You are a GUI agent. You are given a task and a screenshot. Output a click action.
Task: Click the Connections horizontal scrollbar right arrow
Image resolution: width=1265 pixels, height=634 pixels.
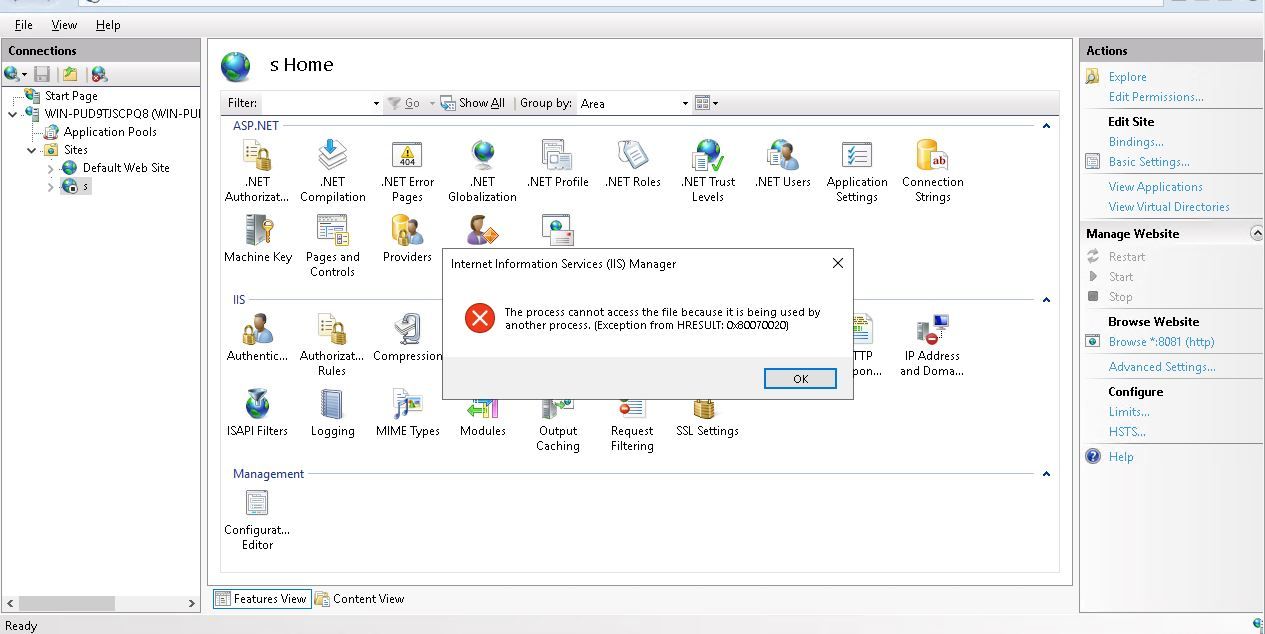tap(192, 603)
